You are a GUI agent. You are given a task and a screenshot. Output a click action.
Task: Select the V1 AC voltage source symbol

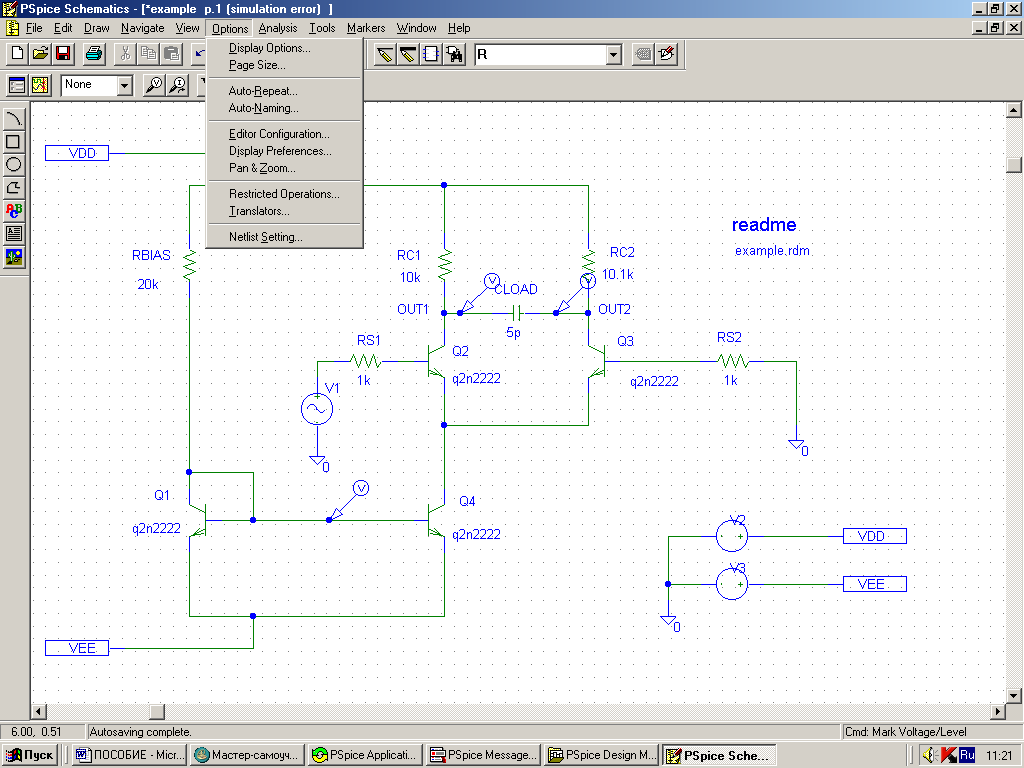point(317,409)
